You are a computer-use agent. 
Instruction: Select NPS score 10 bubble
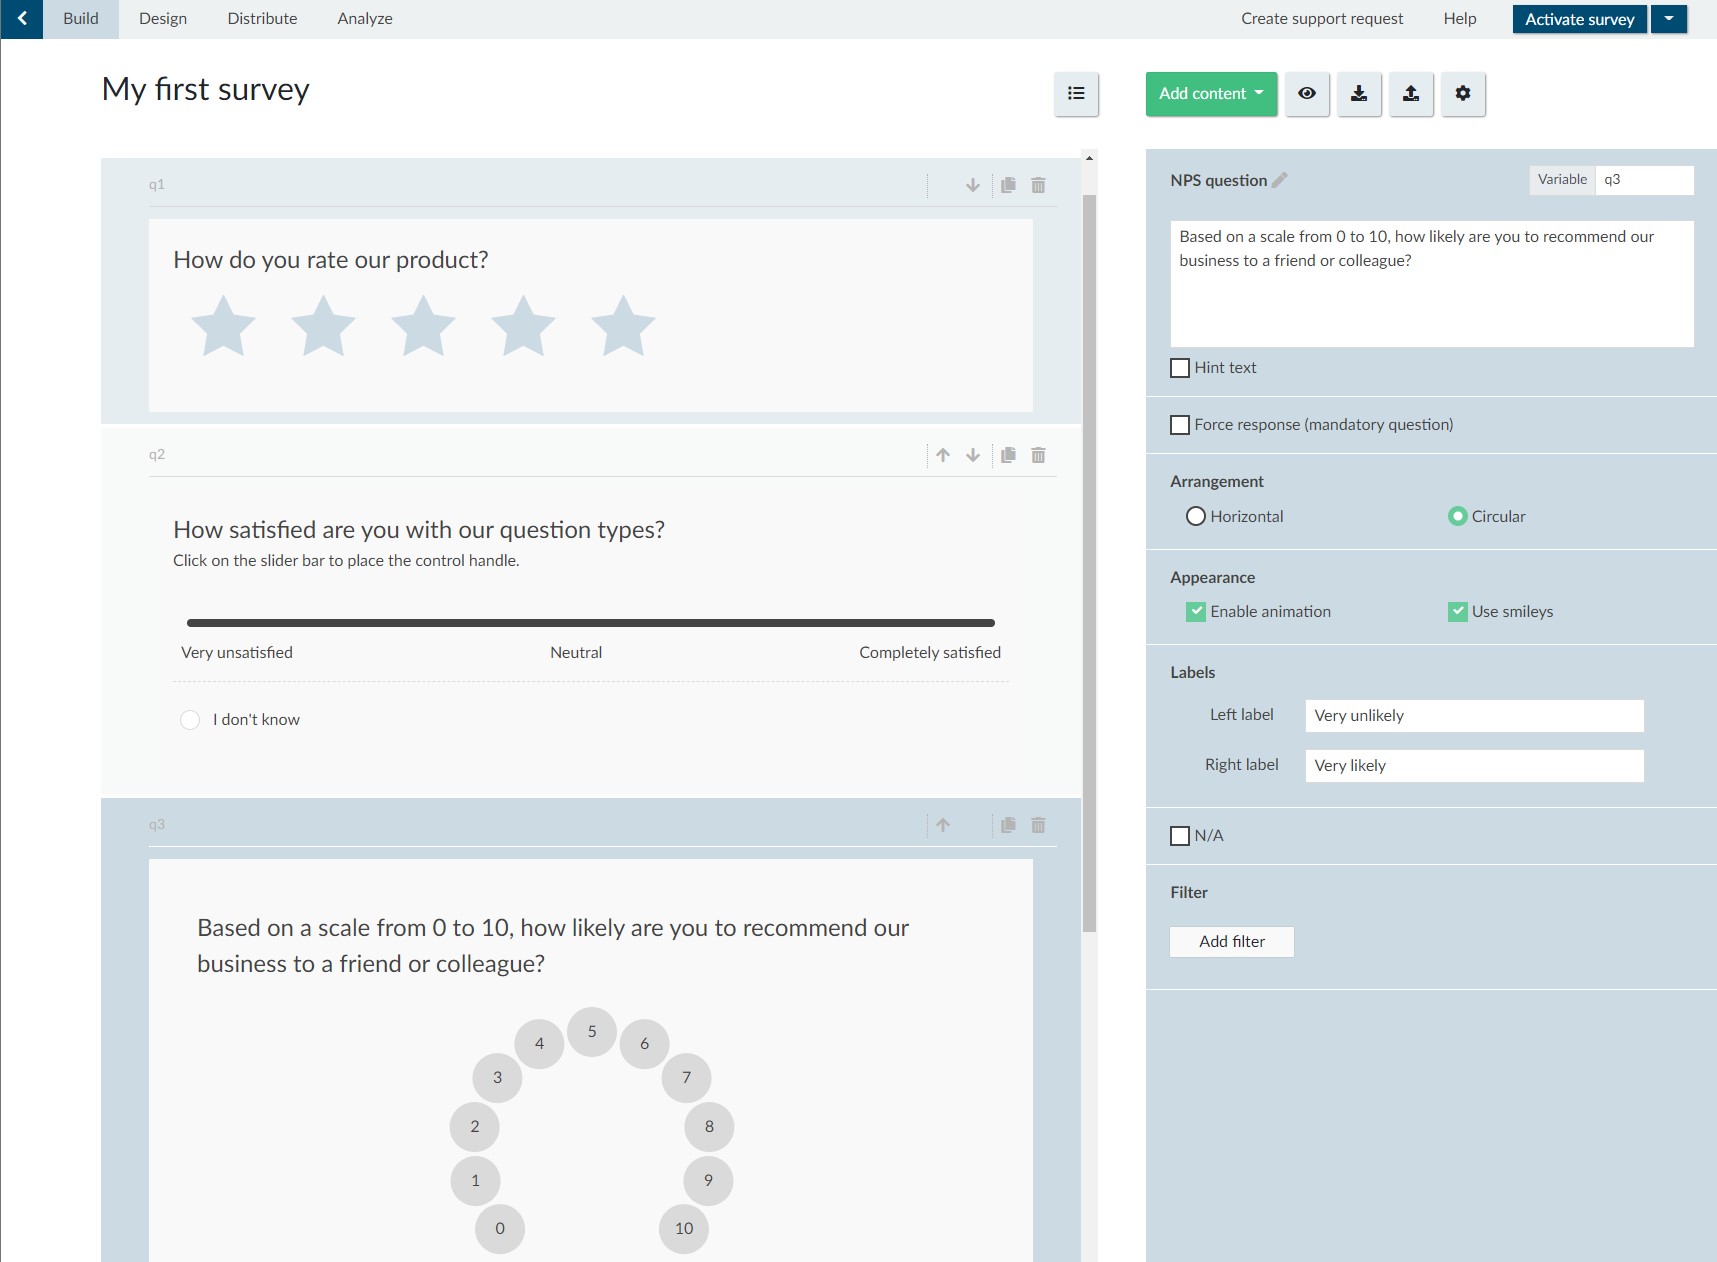pos(684,1229)
